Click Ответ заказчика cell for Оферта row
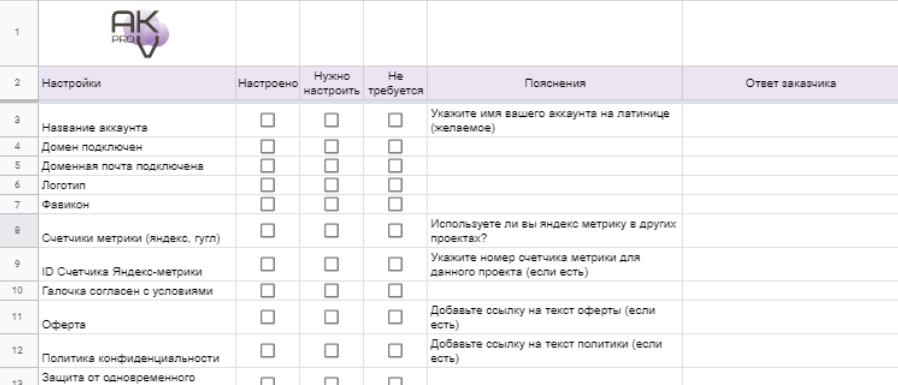Viewport: 898px width, 385px height. point(790,317)
